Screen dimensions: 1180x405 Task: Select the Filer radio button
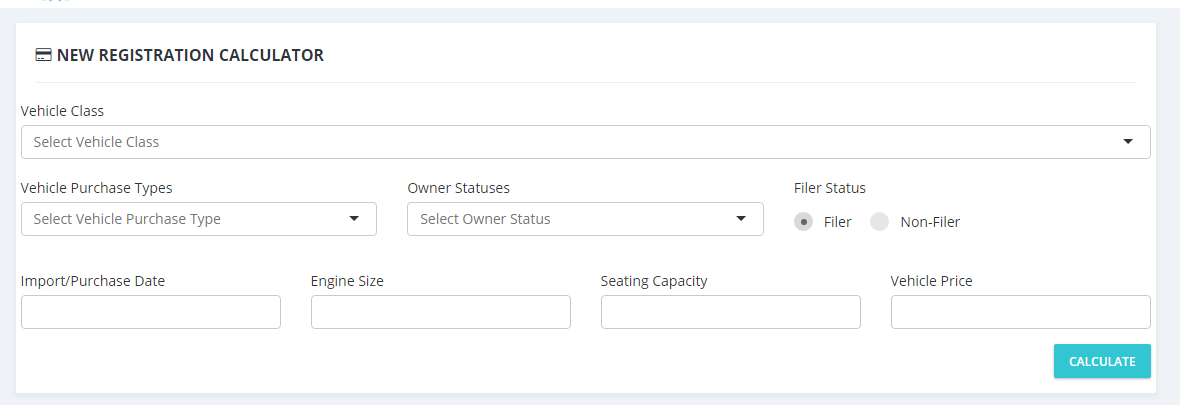[x=803, y=222]
